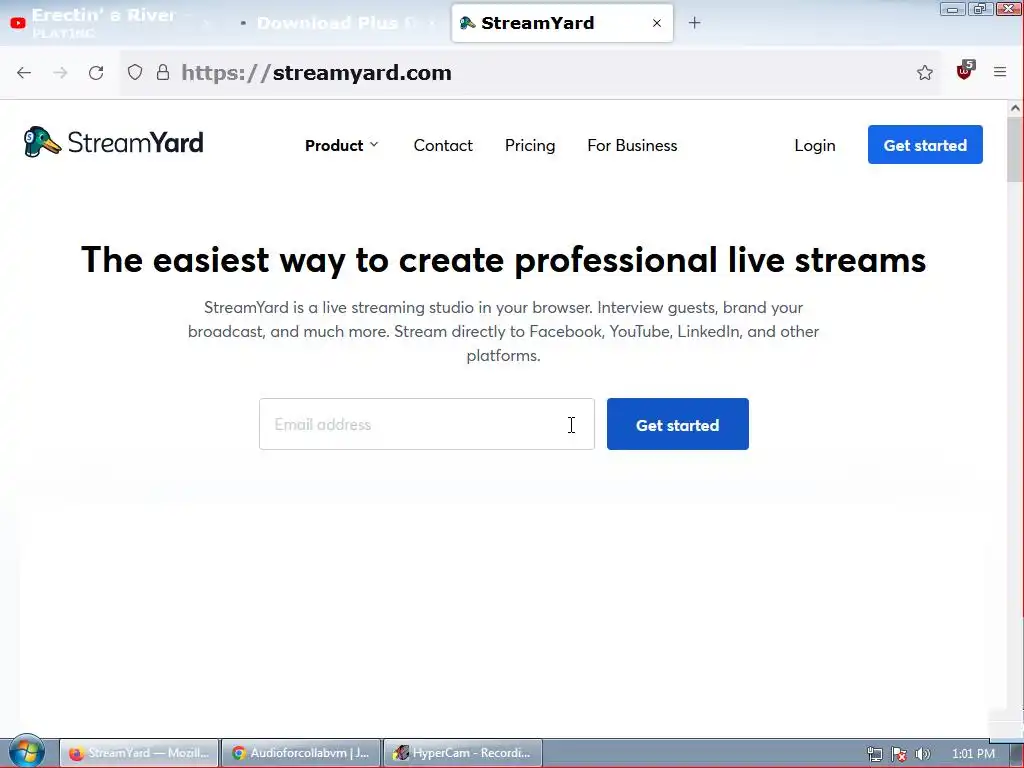This screenshot has height=768, width=1024.
Task: Open the Contact page link
Action: point(443,145)
